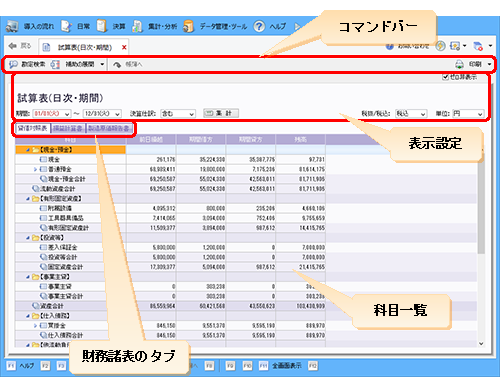Click the 勘定検索 search icon
This screenshot has width=500, height=377.
(13, 64)
